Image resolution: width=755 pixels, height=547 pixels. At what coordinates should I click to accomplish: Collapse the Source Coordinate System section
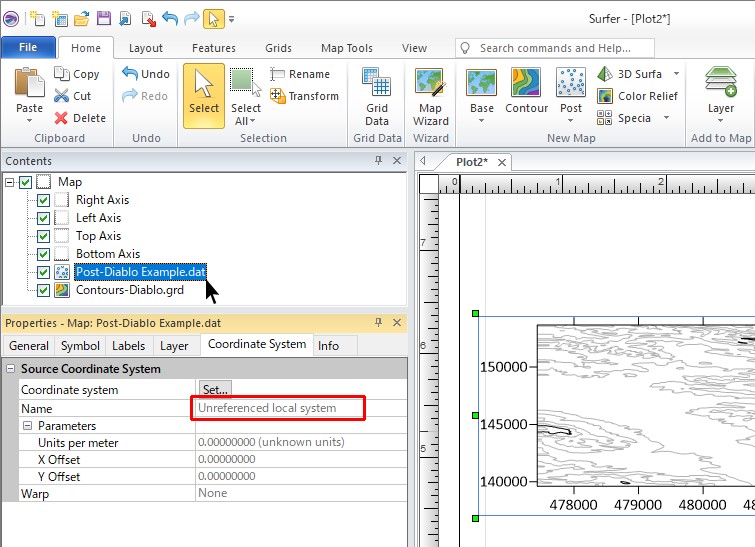click(10, 369)
